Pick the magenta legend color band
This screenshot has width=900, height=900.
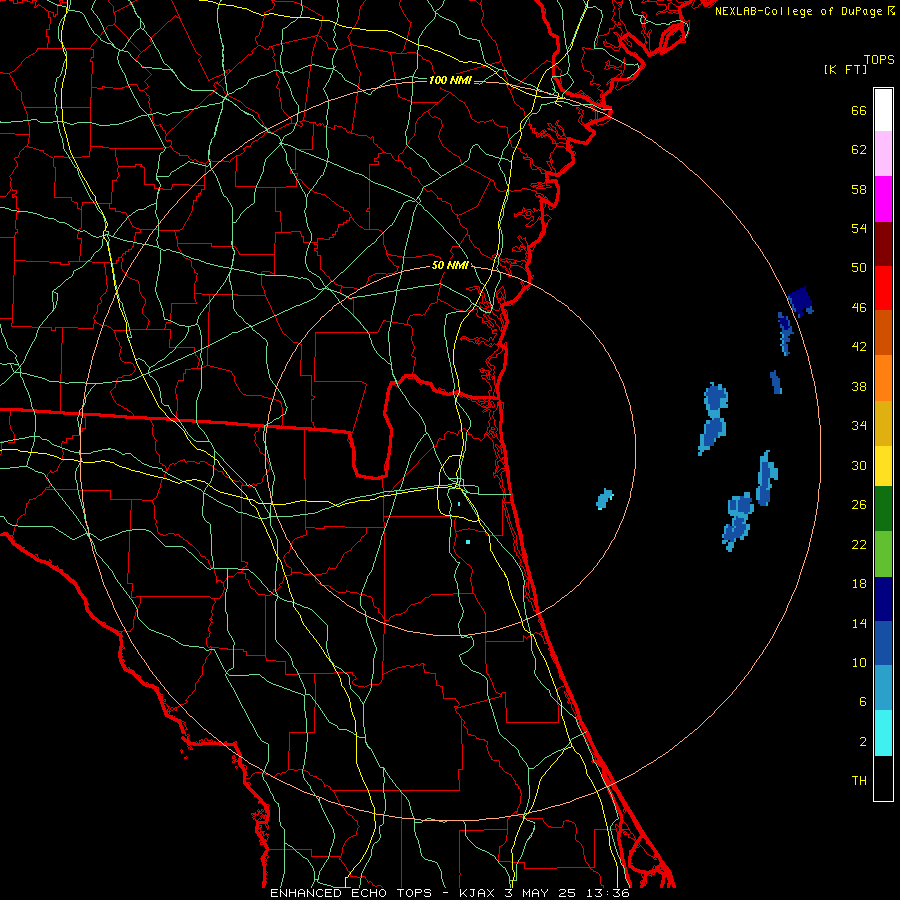[883, 199]
